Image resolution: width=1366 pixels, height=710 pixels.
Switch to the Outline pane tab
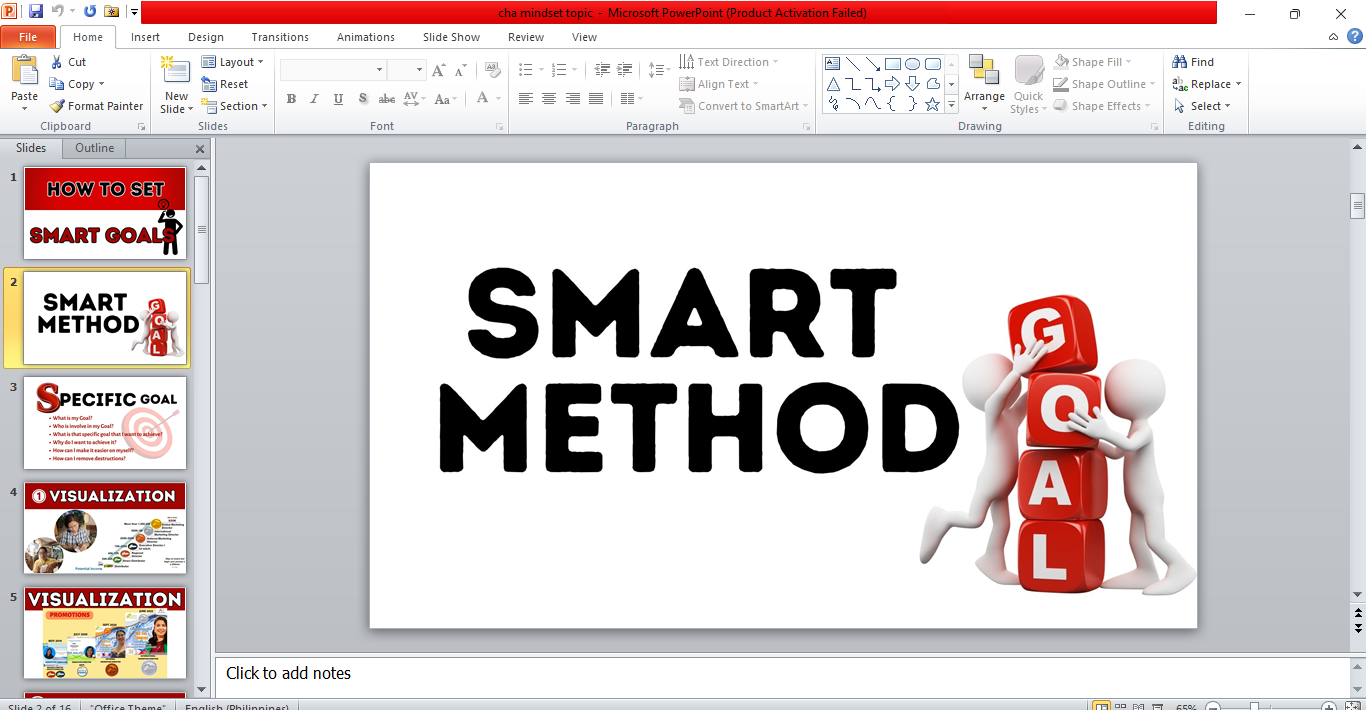tap(95, 148)
